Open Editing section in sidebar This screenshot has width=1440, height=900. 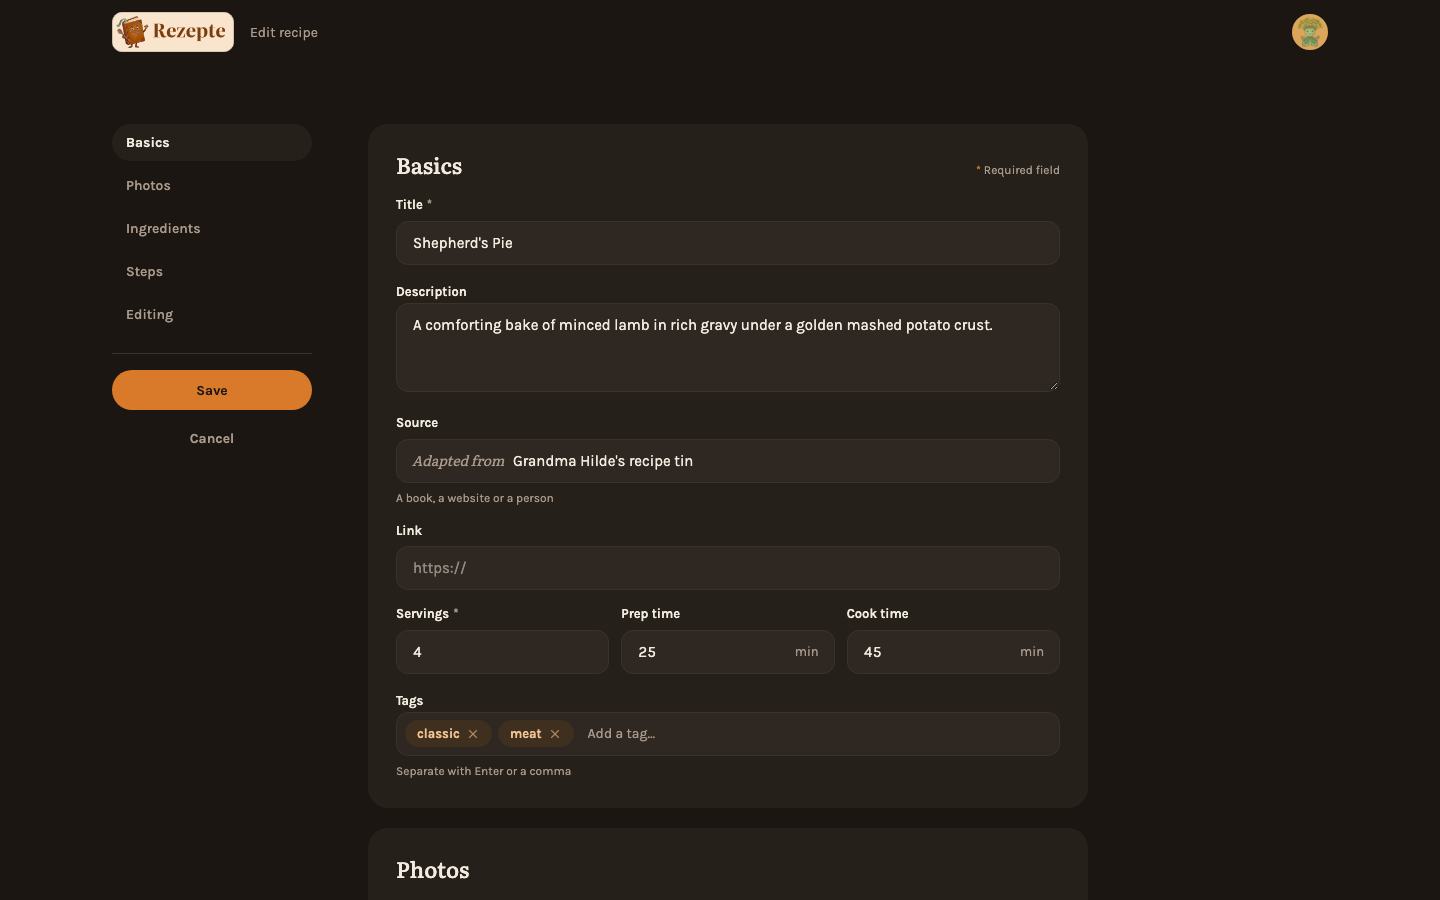pos(212,315)
